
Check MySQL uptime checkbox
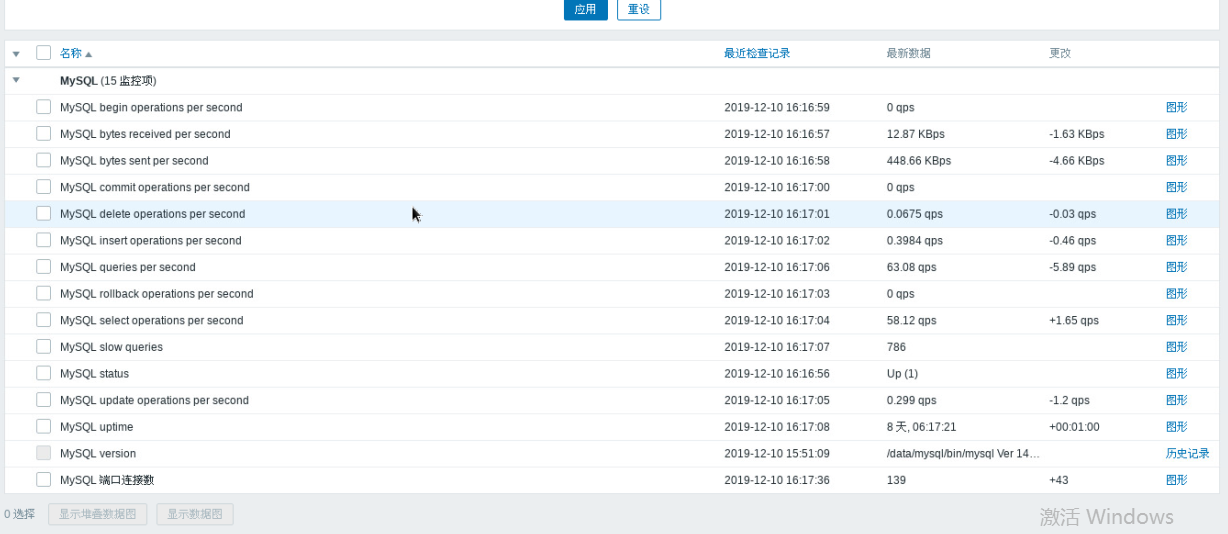tap(43, 426)
